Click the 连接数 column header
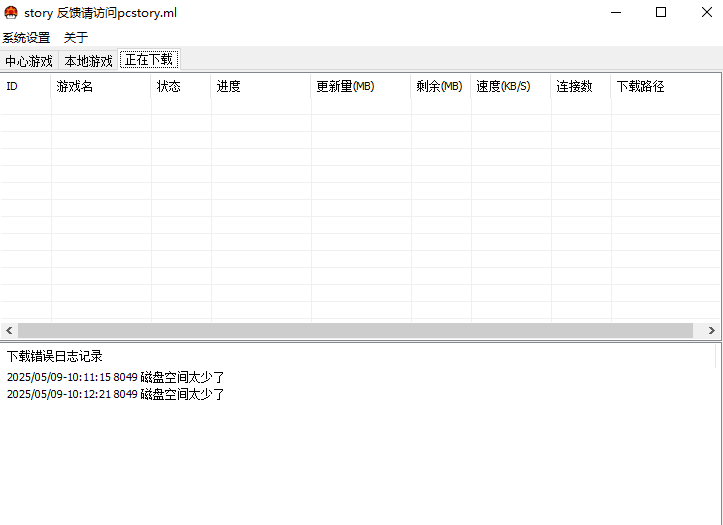This screenshot has height=525, width=723. pos(581,86)
